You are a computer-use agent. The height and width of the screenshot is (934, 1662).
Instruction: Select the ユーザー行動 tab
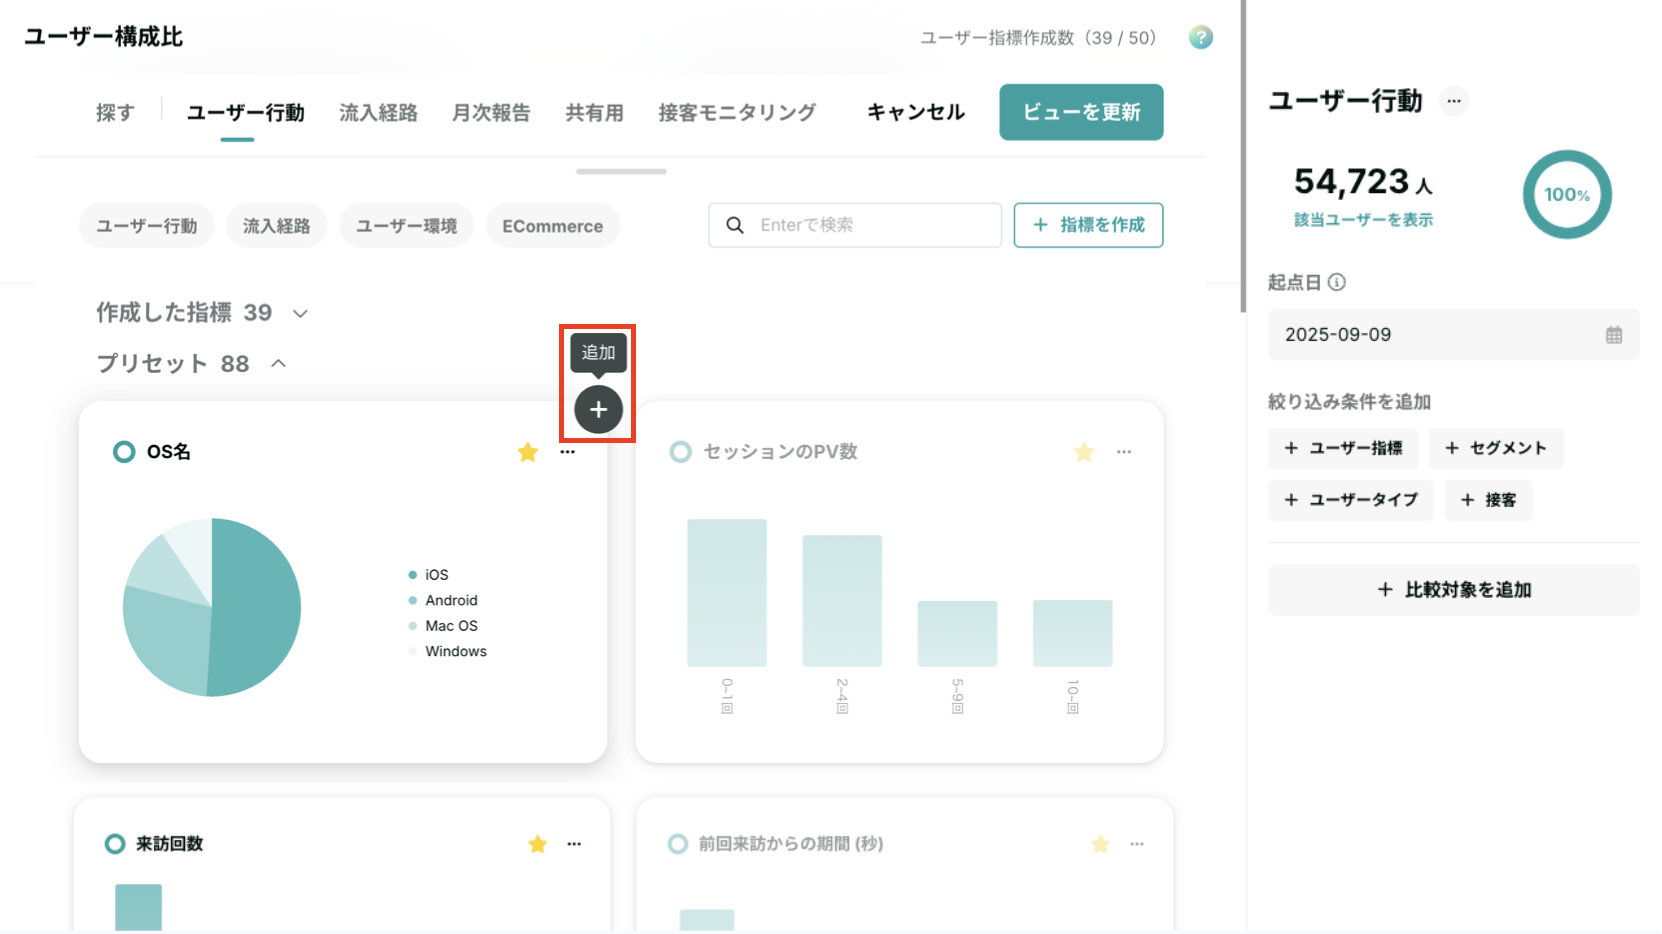[x=246, y=113]
